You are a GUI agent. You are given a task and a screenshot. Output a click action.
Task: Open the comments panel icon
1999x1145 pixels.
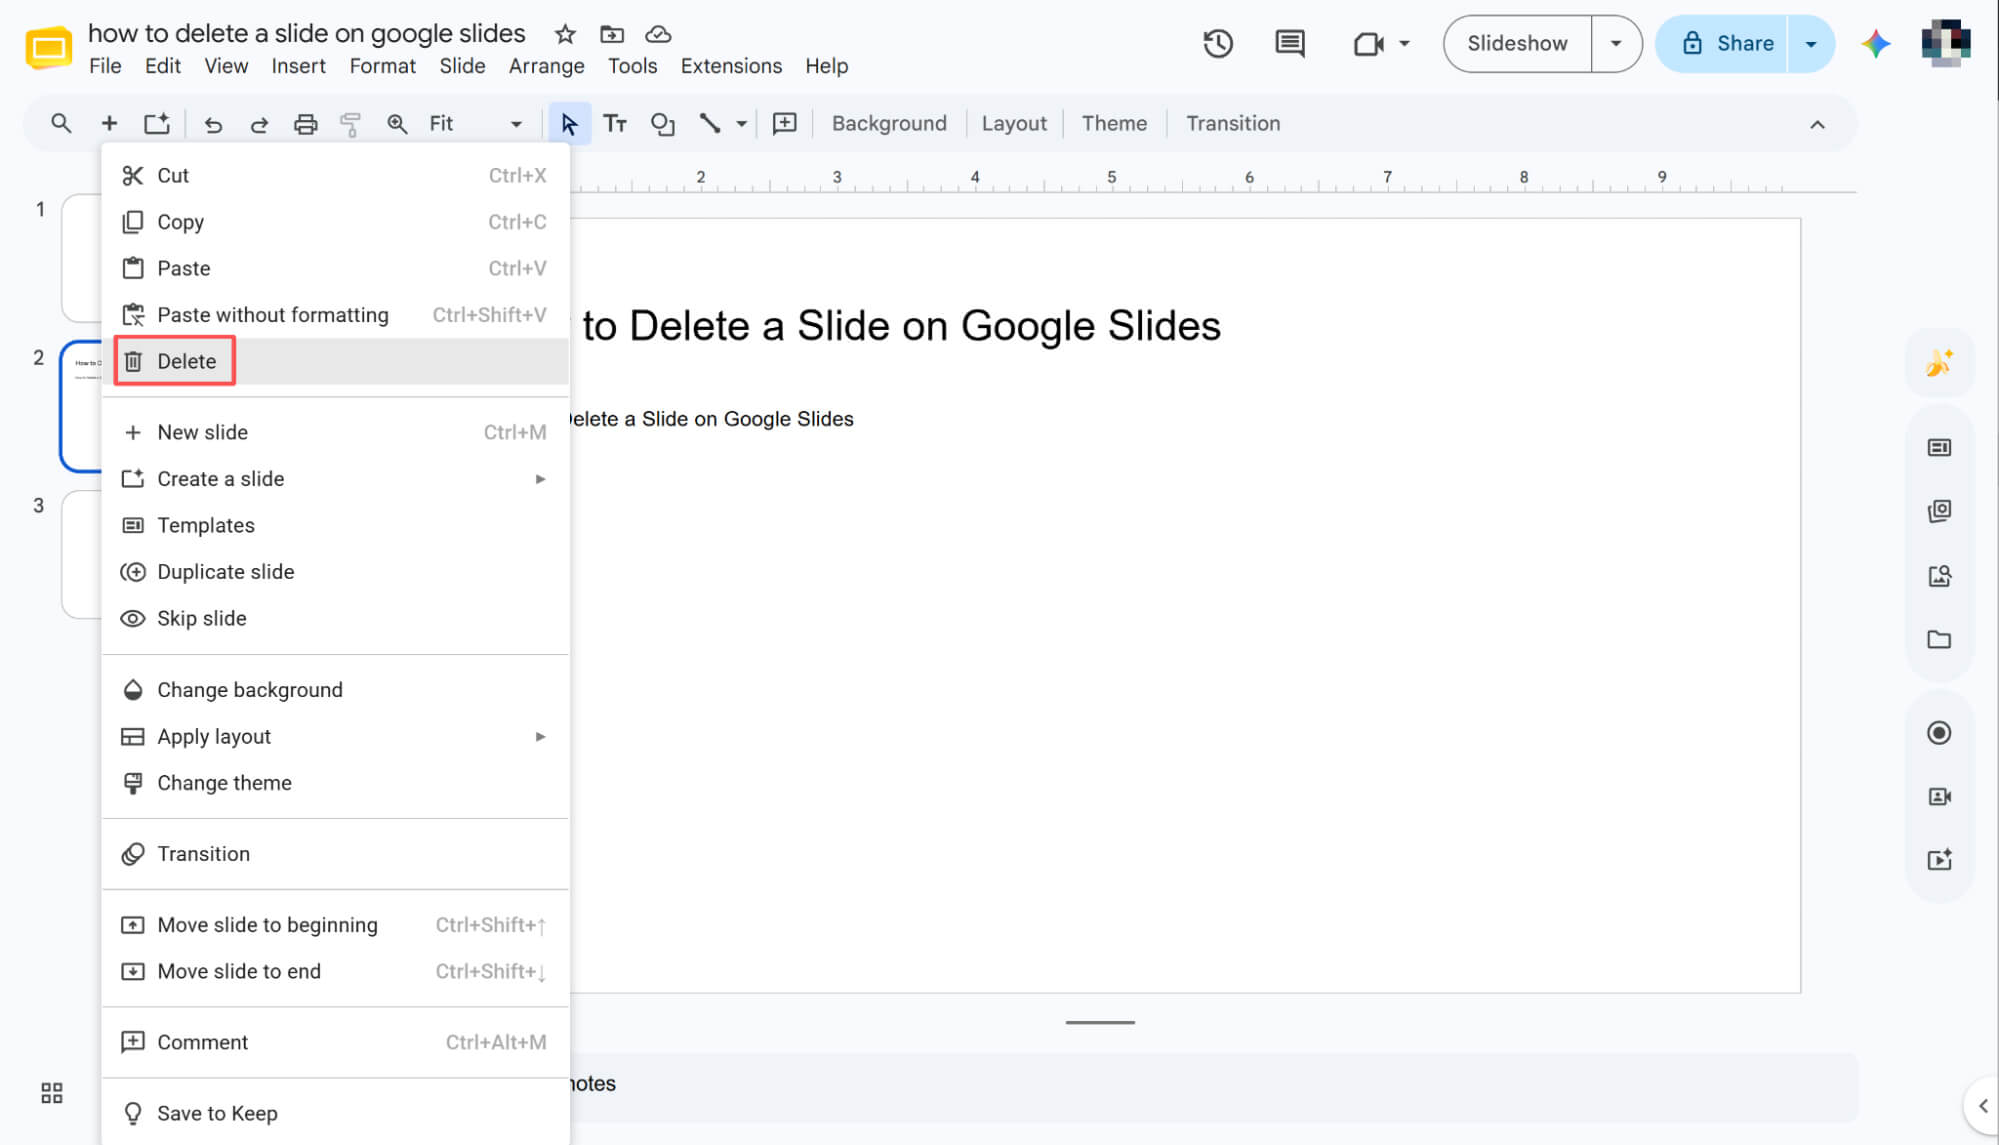click(x=1289, y=44)
